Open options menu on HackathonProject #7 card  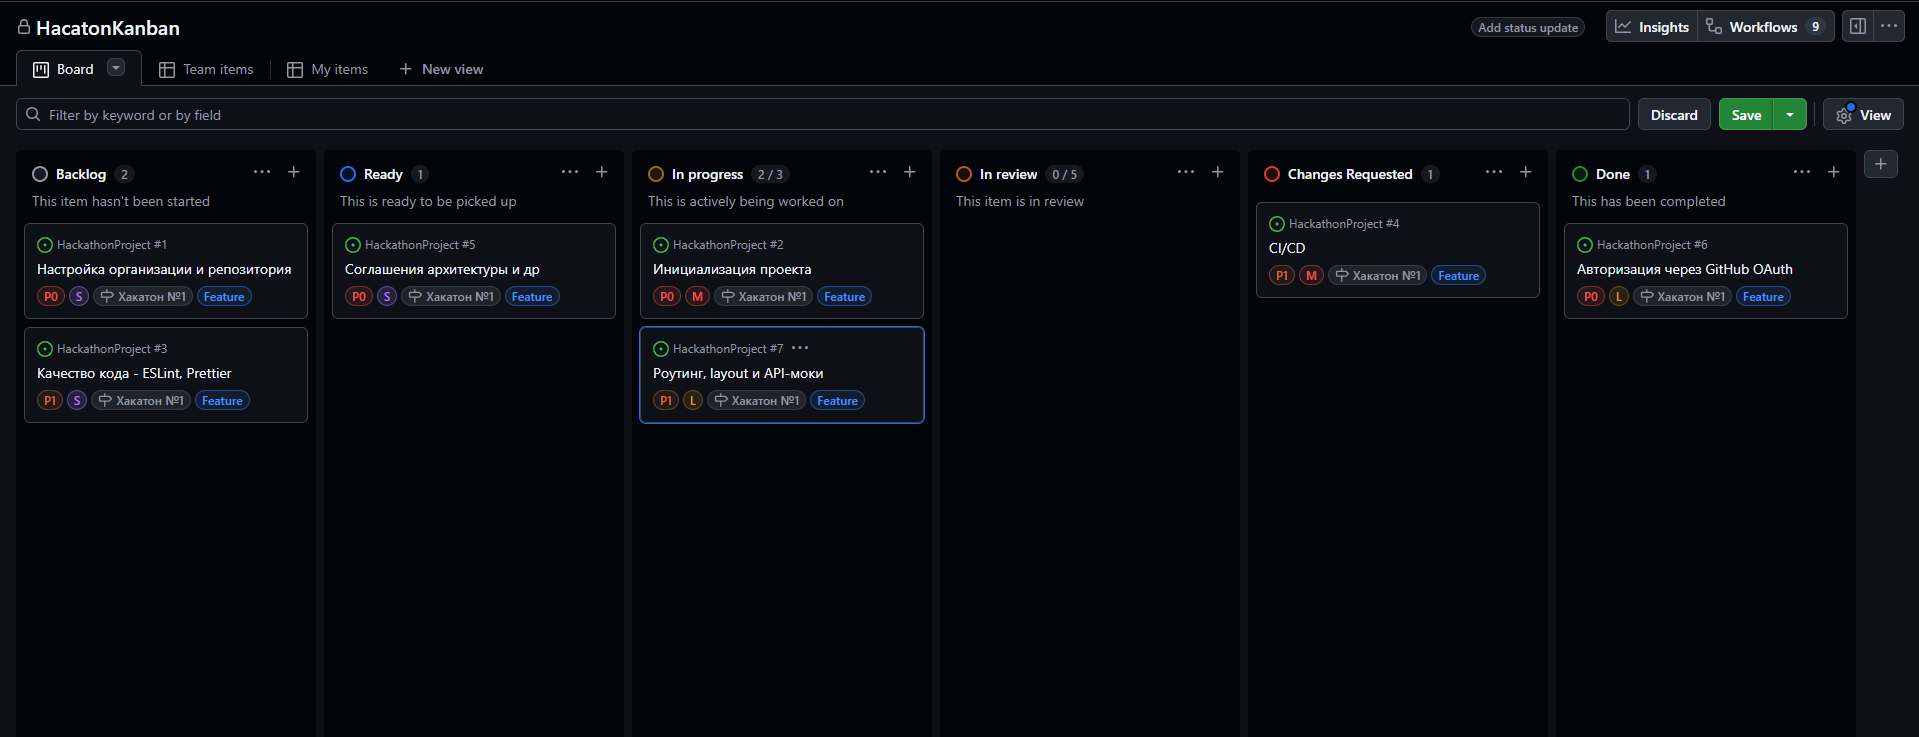(x=800, y=348)
